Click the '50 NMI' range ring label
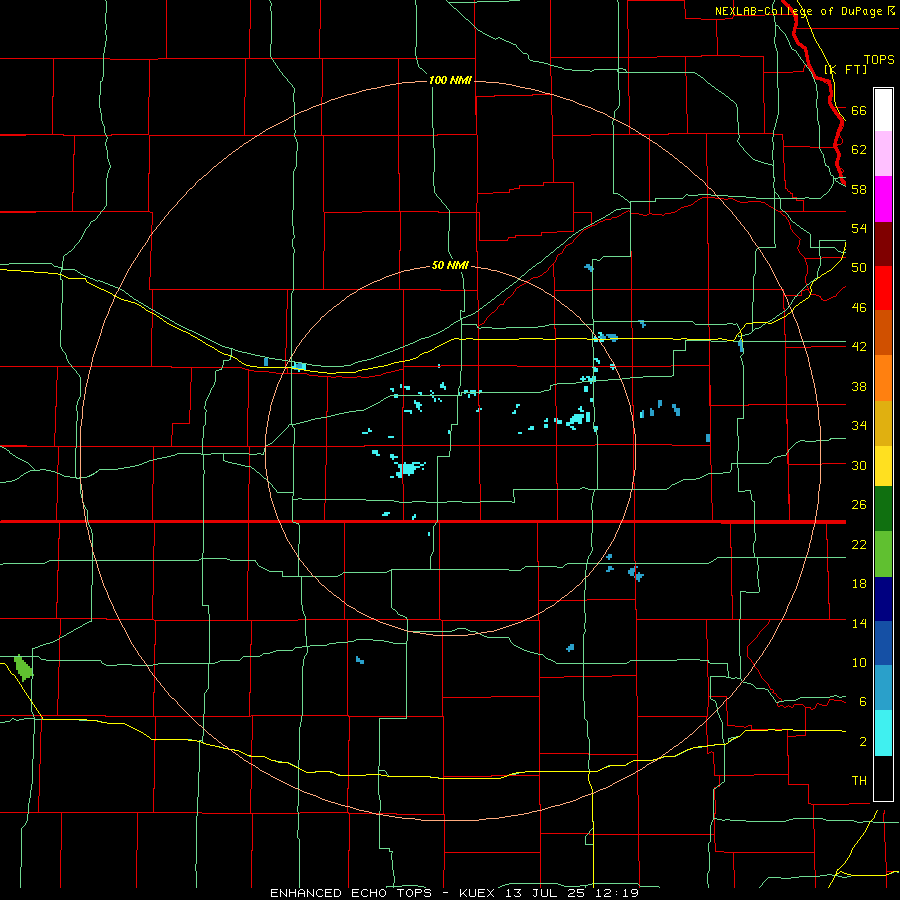This screenshot has height=900, width=900. tap(450, 265)
